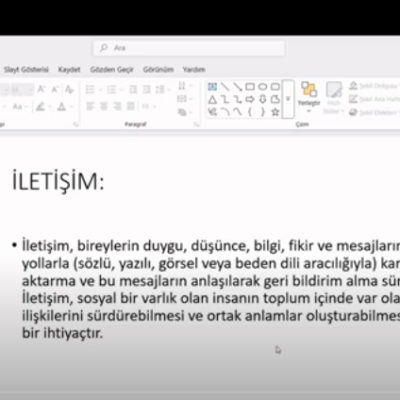Clear all text formatting
The image size is (400, 400).
[69, 89]
